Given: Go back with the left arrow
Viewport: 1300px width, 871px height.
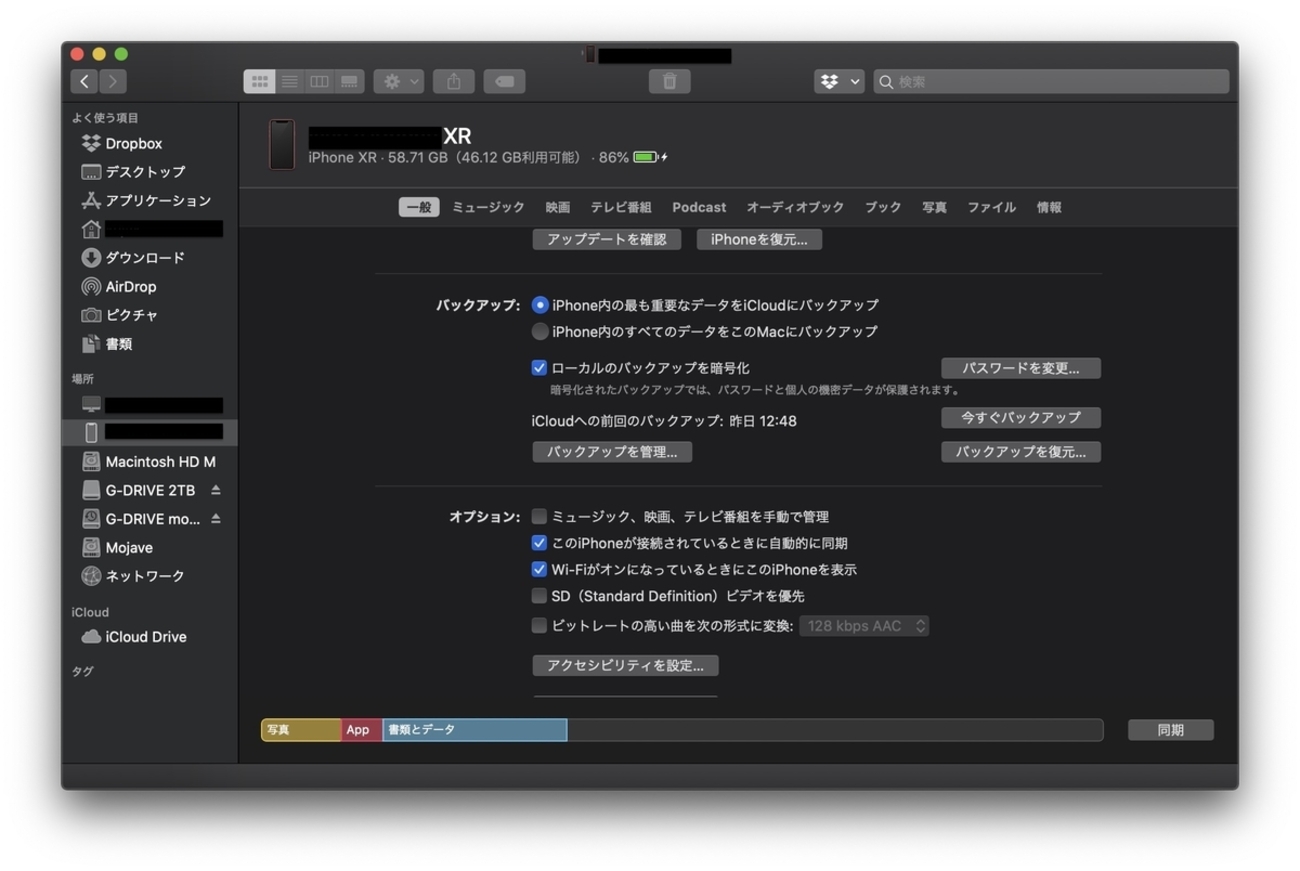Looking at the screenshot, I should [x=85, y=82].
